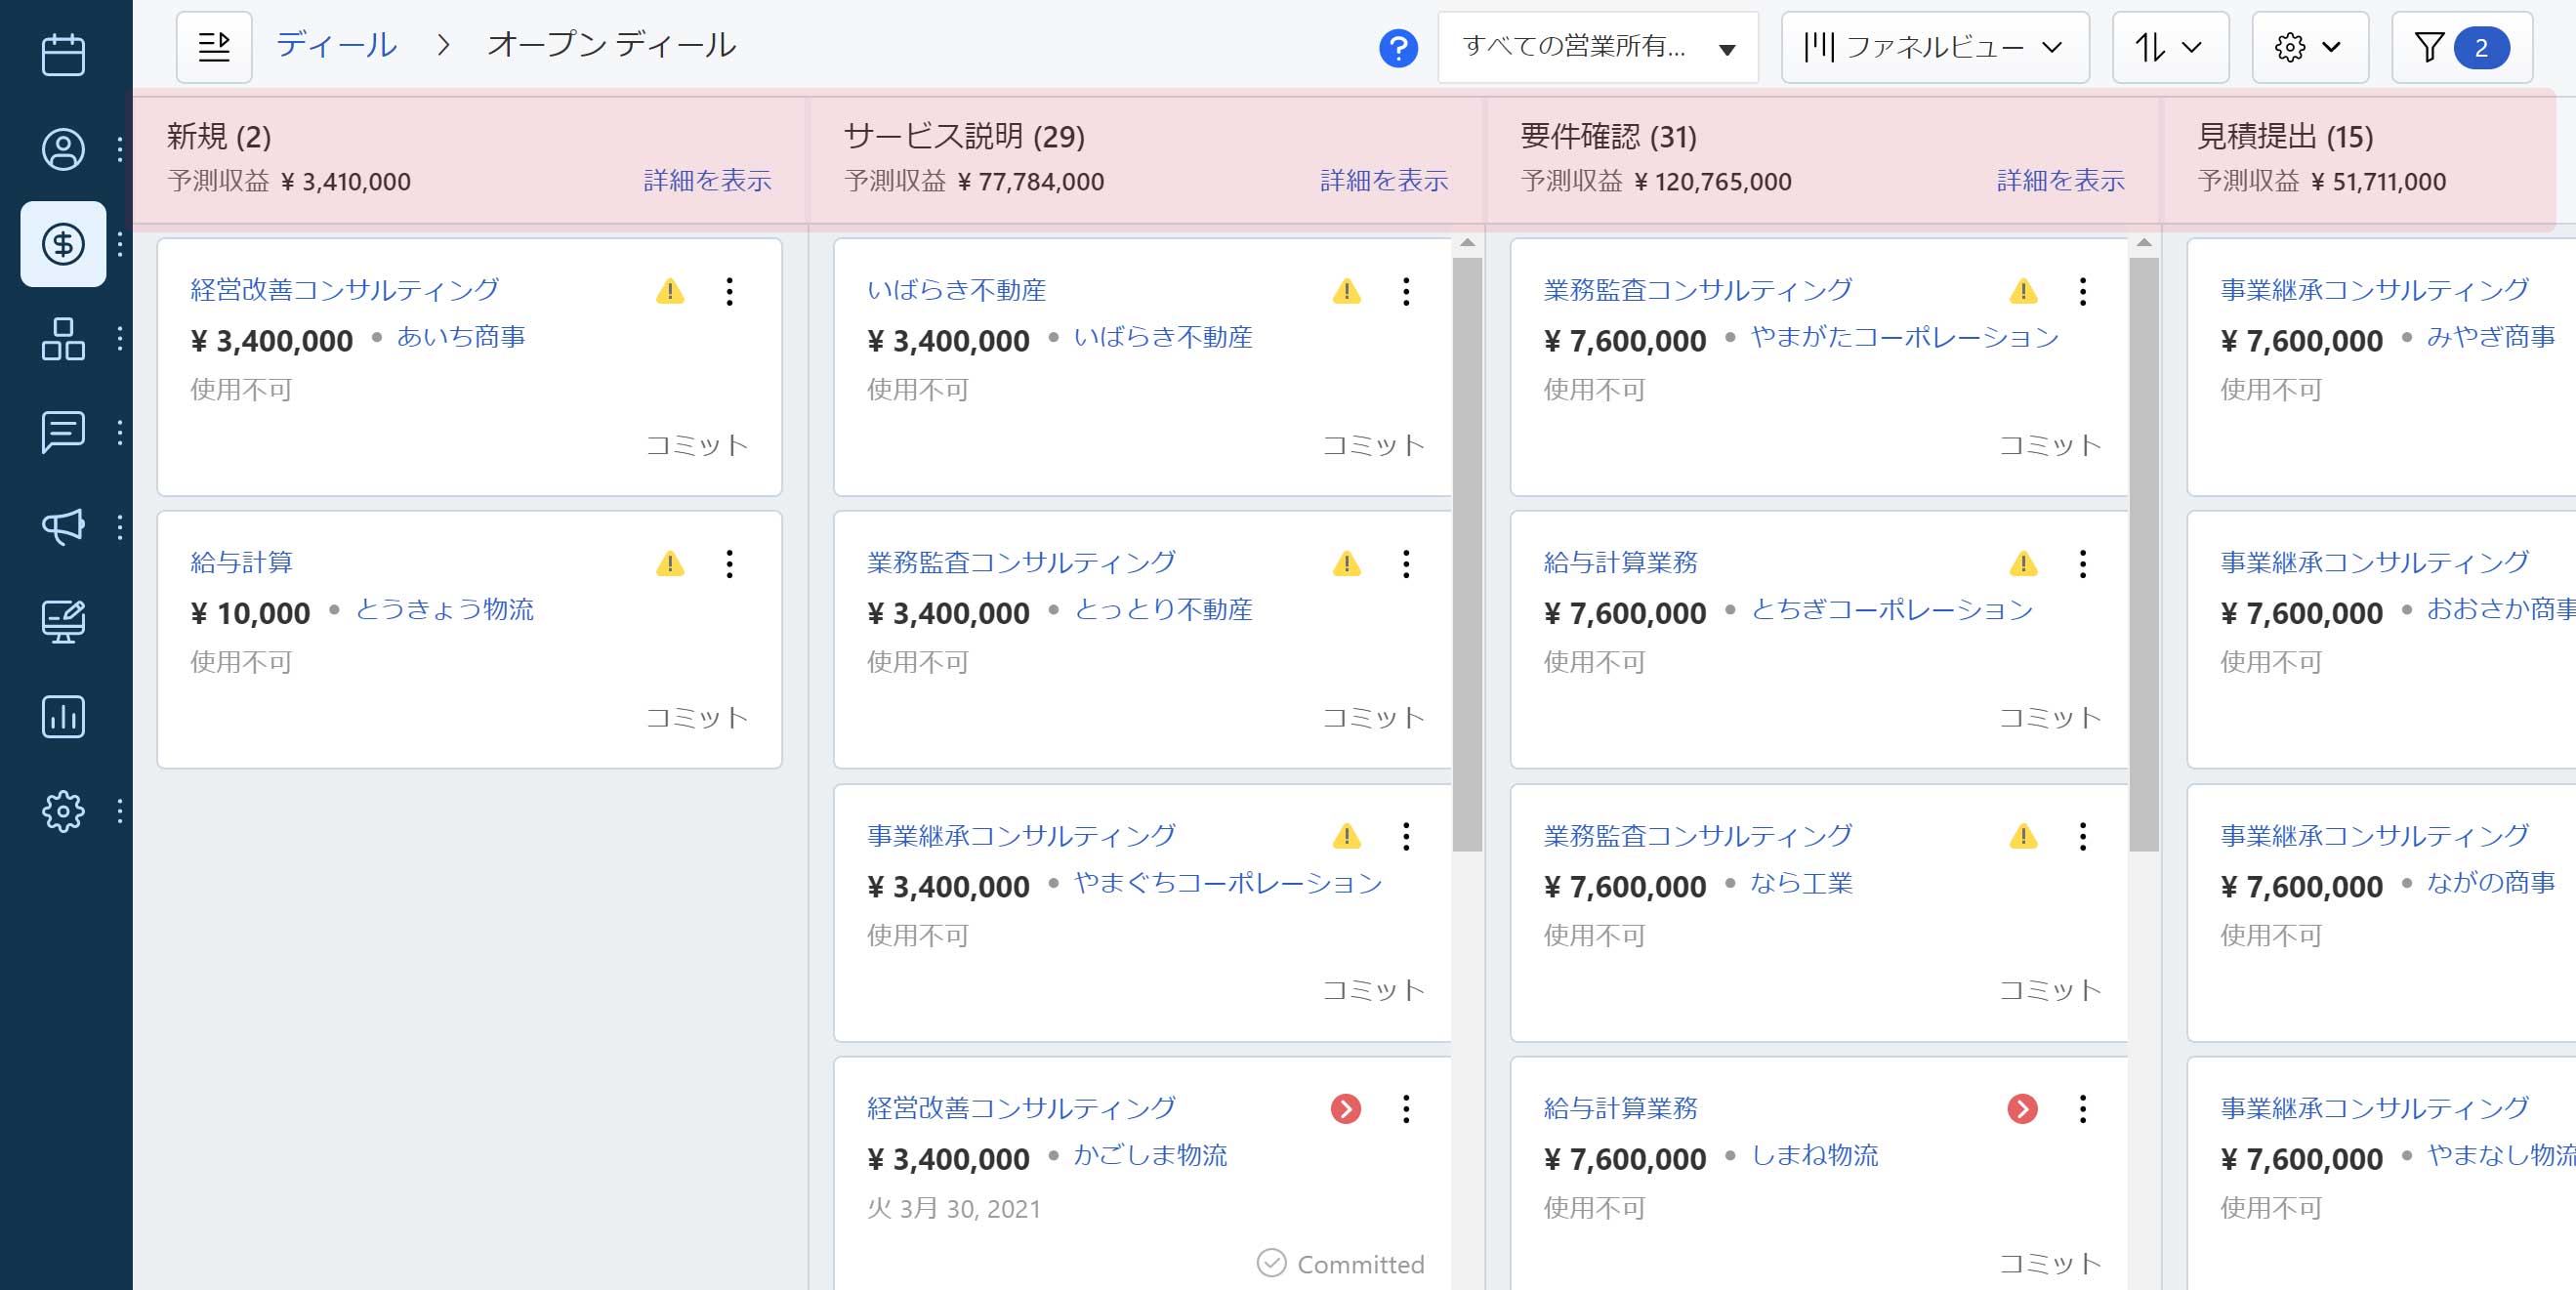Click the red arrow icon on かごしま物流 card
The width and height of the screenshot is (2576, 1290).
(x=1346, y=1109)
